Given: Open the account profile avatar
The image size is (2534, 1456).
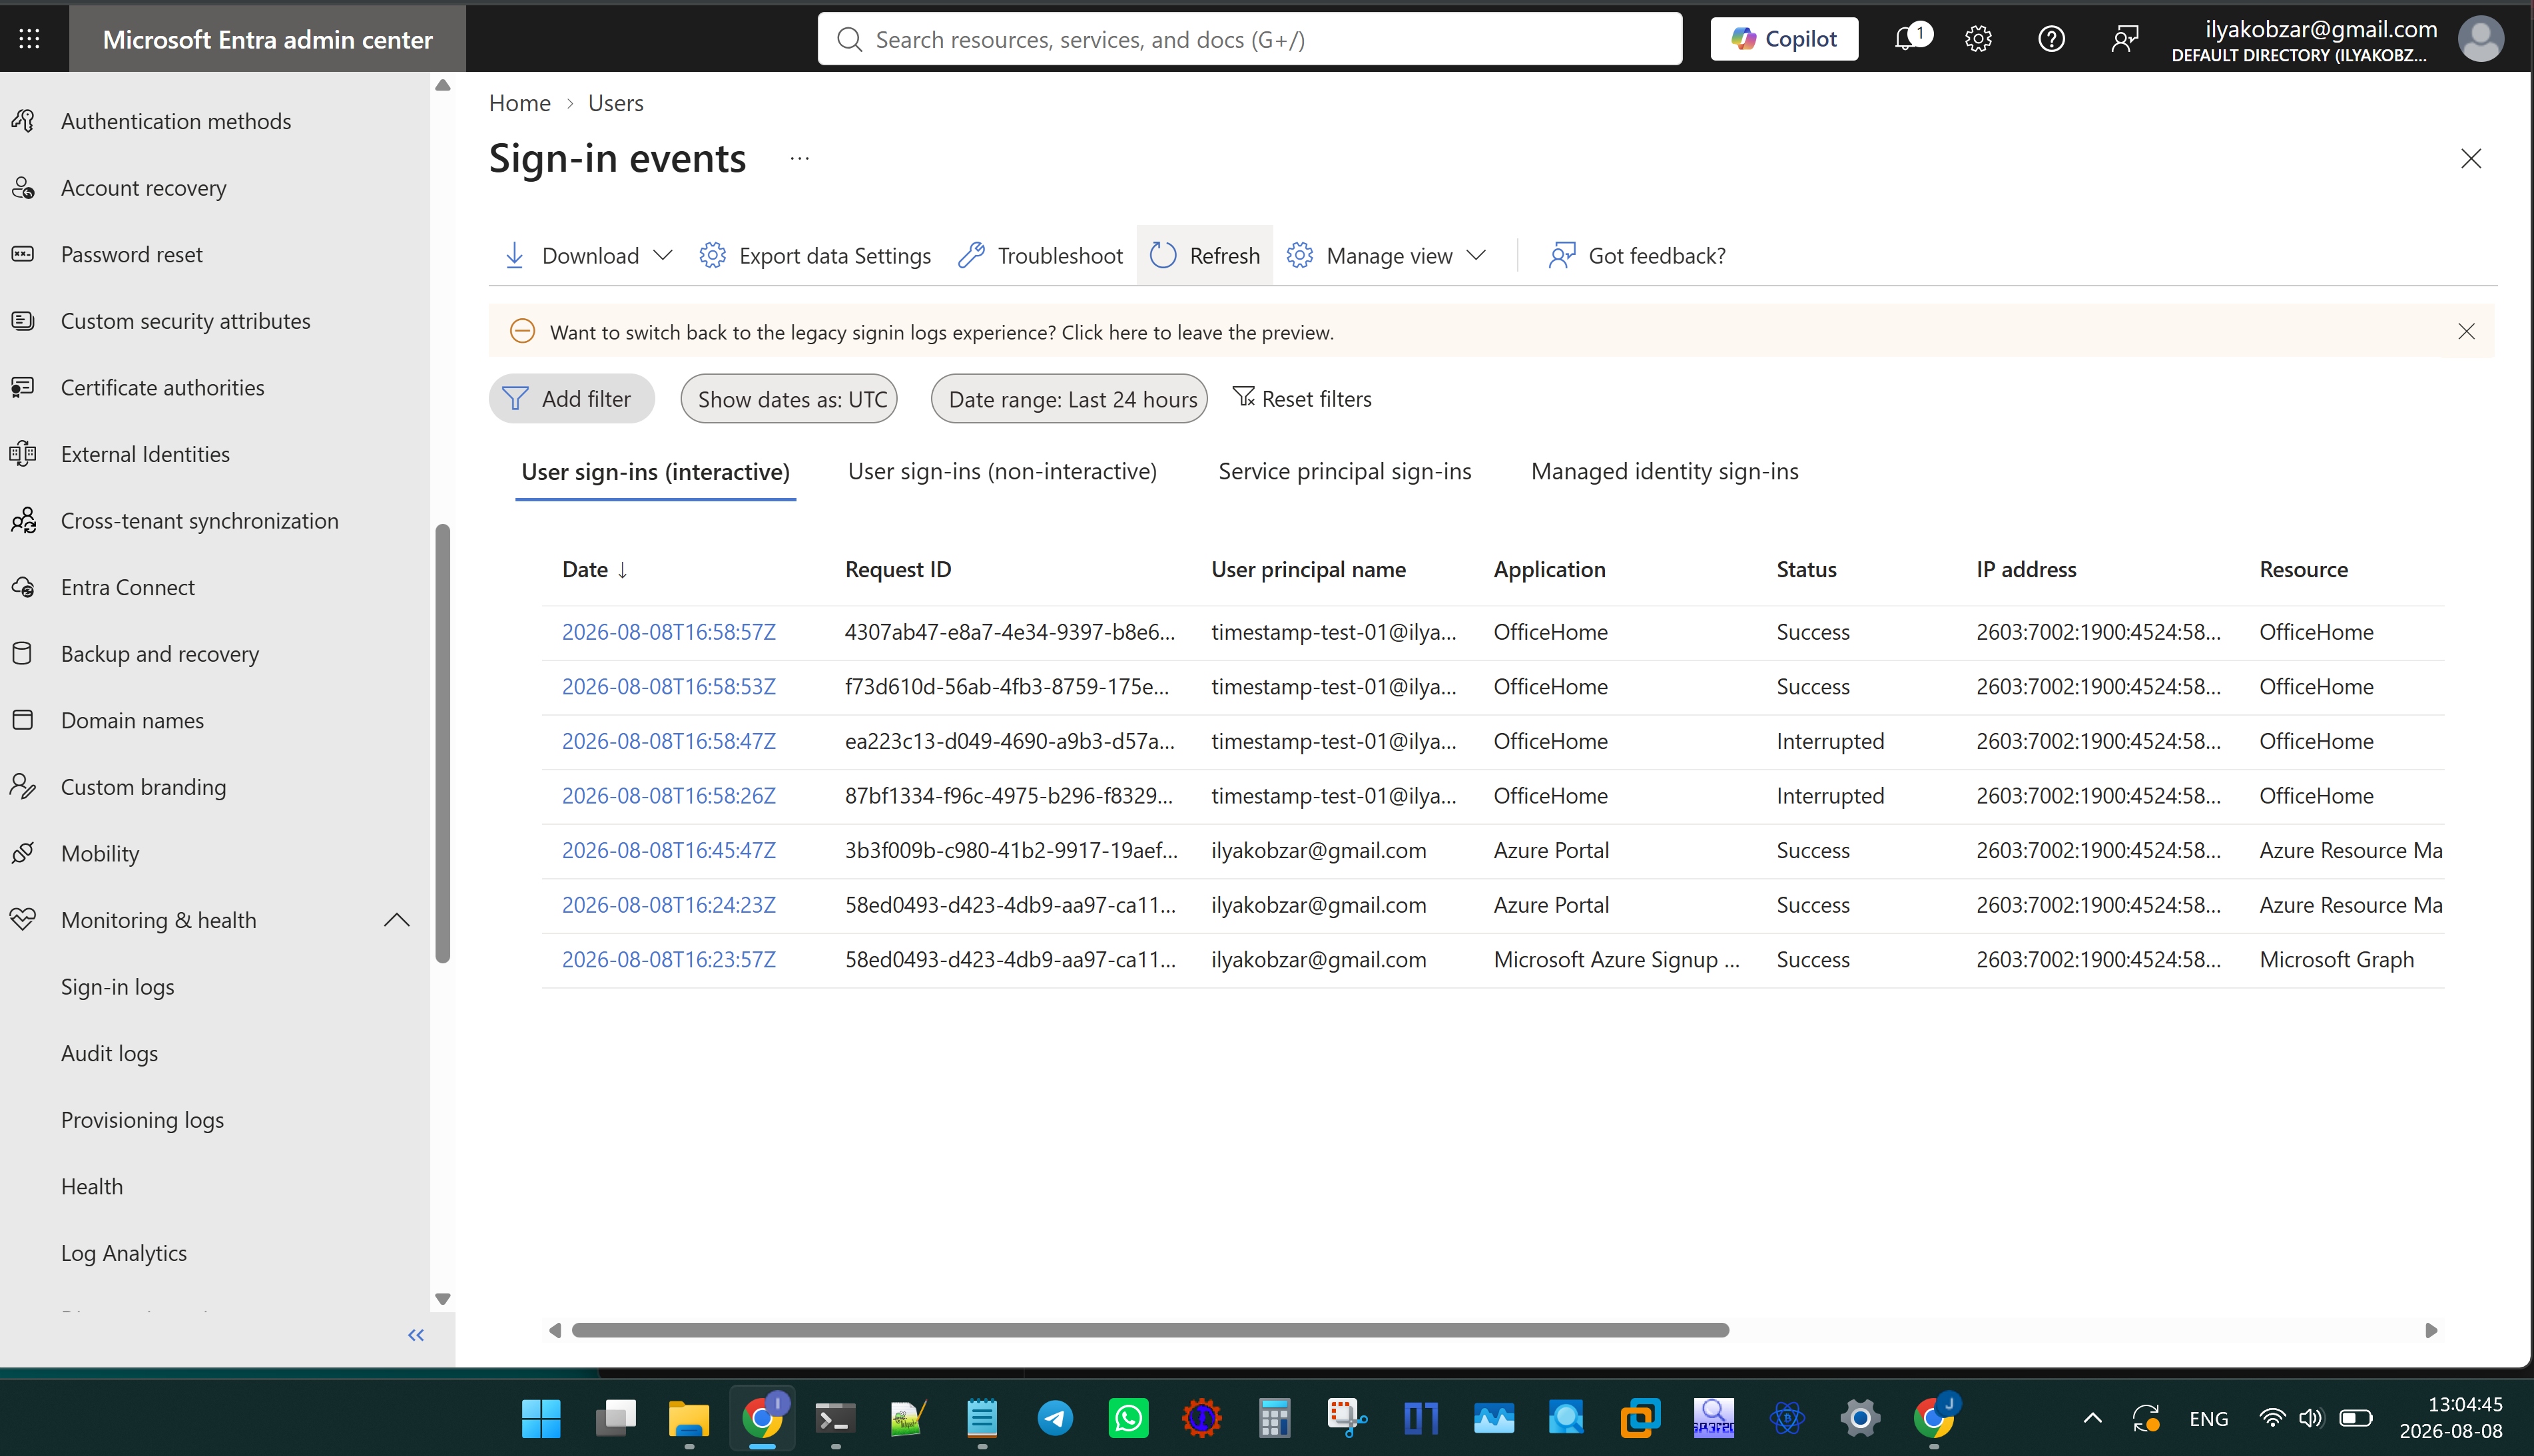Looking at the screenshot, I should coord(2480,39).
